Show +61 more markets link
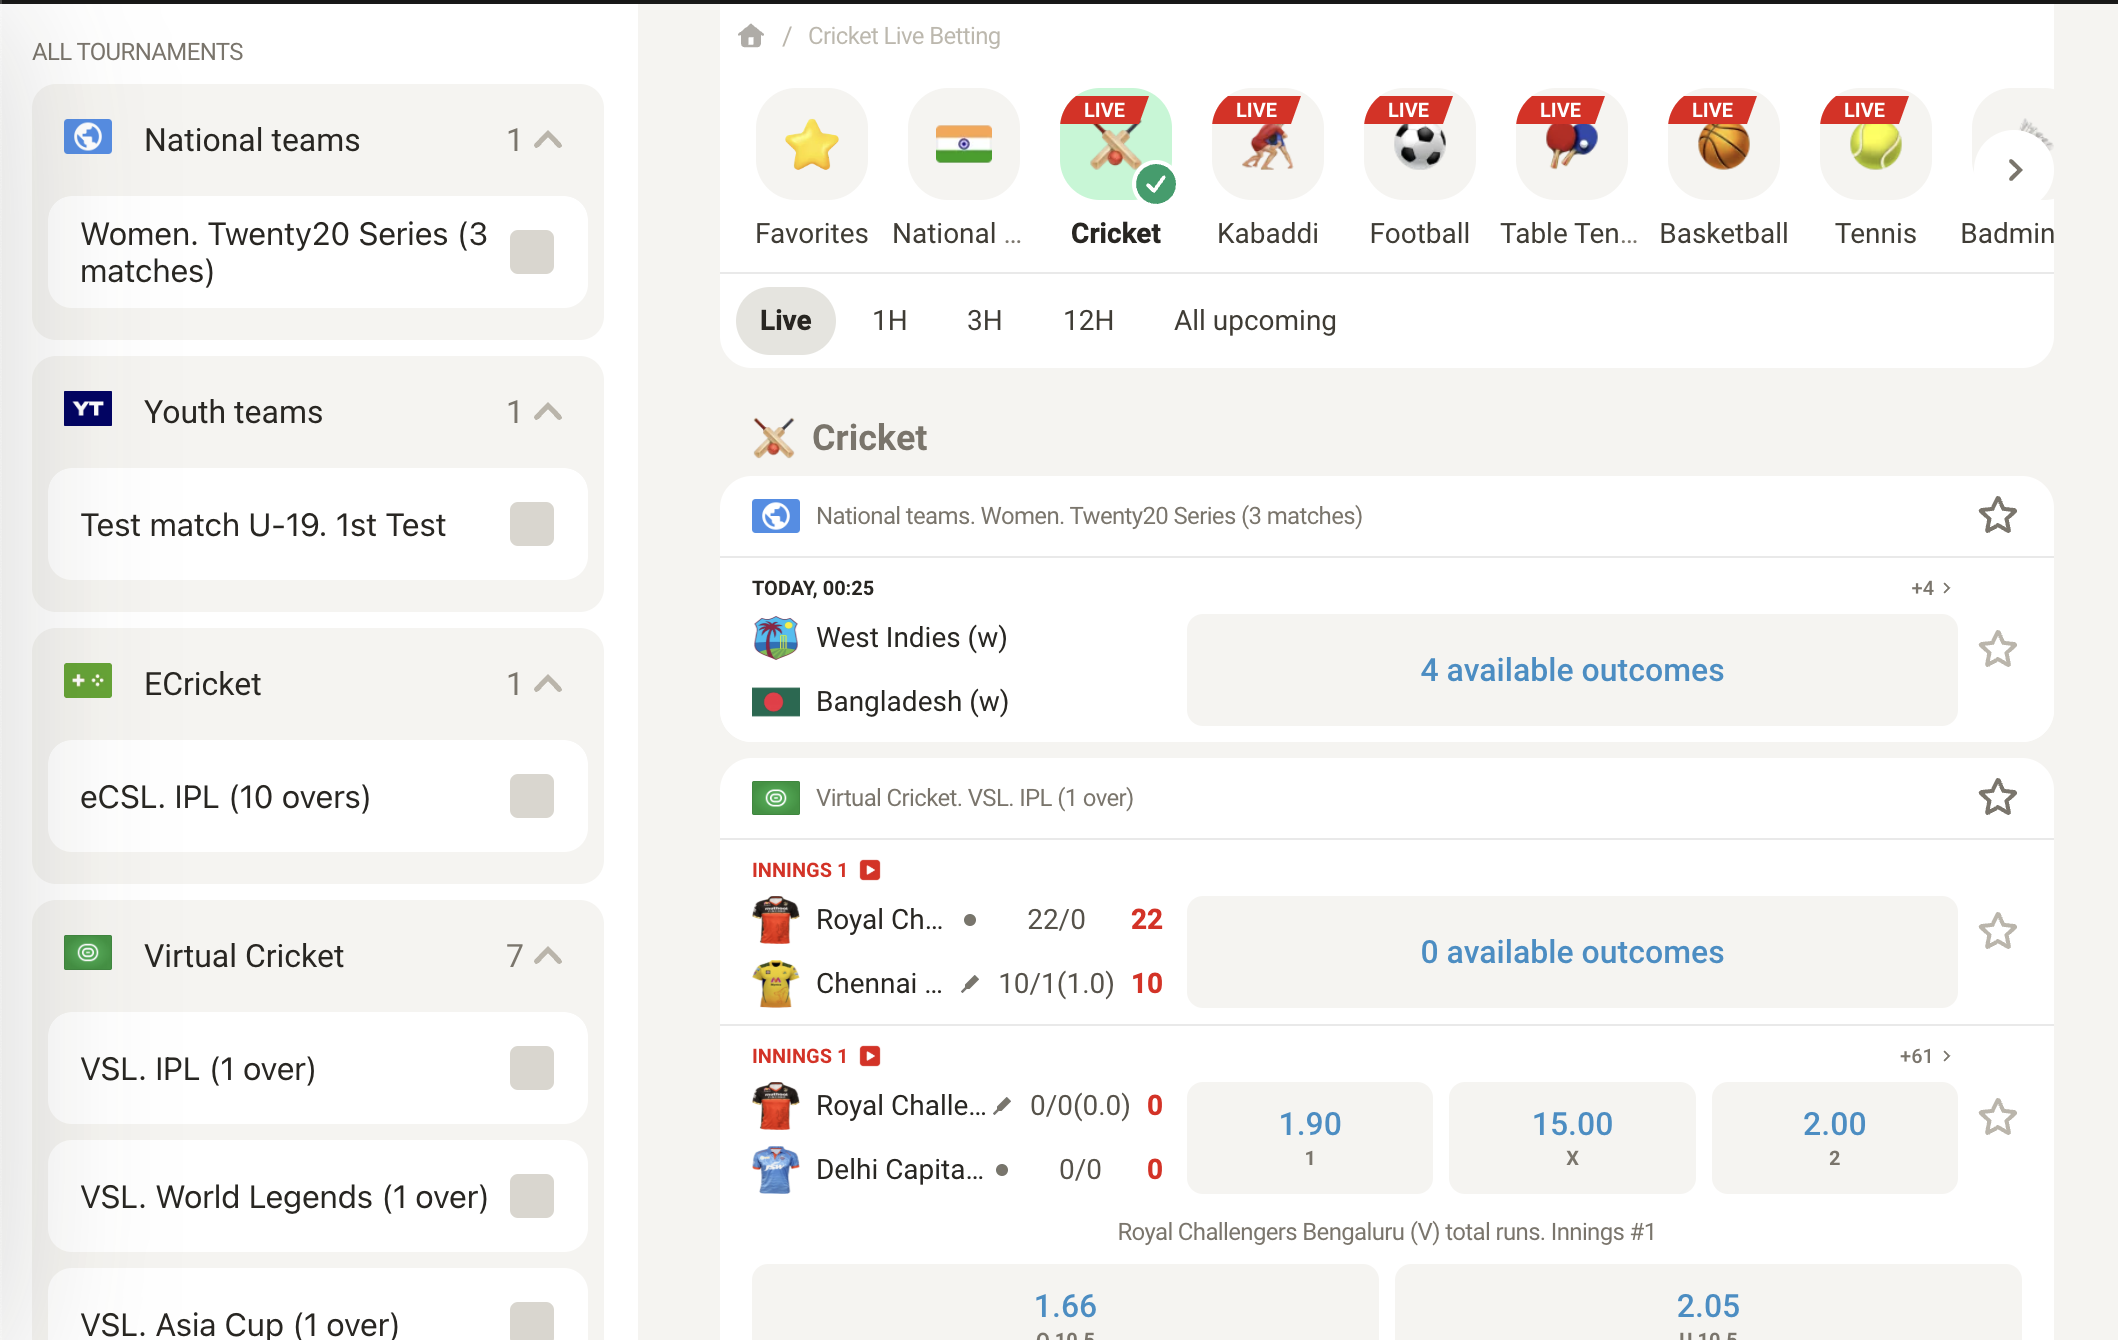Viewport: 2118px width, 1340px height. click(x=1925, y=1056)
